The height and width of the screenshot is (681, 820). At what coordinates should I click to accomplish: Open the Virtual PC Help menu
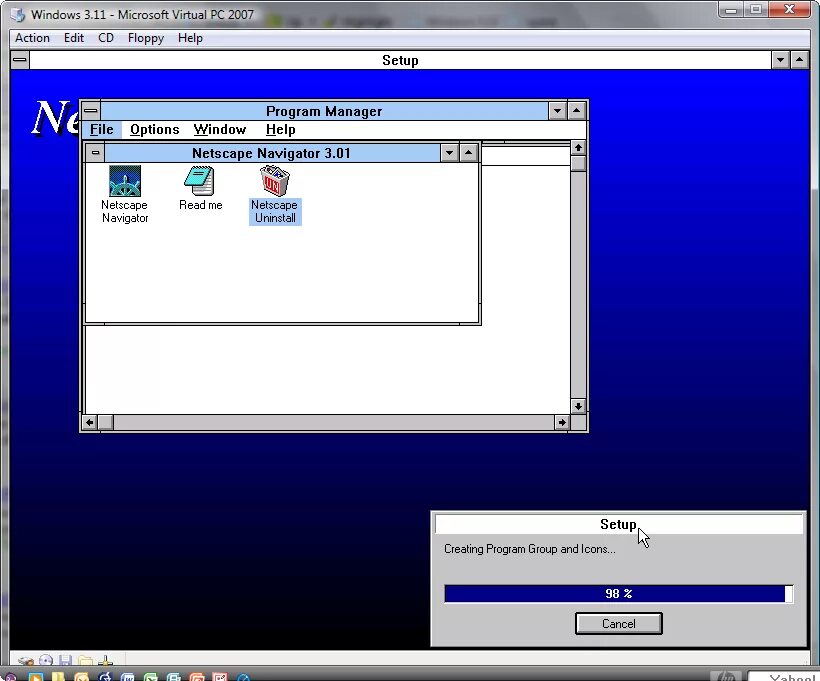coord(190,38)
